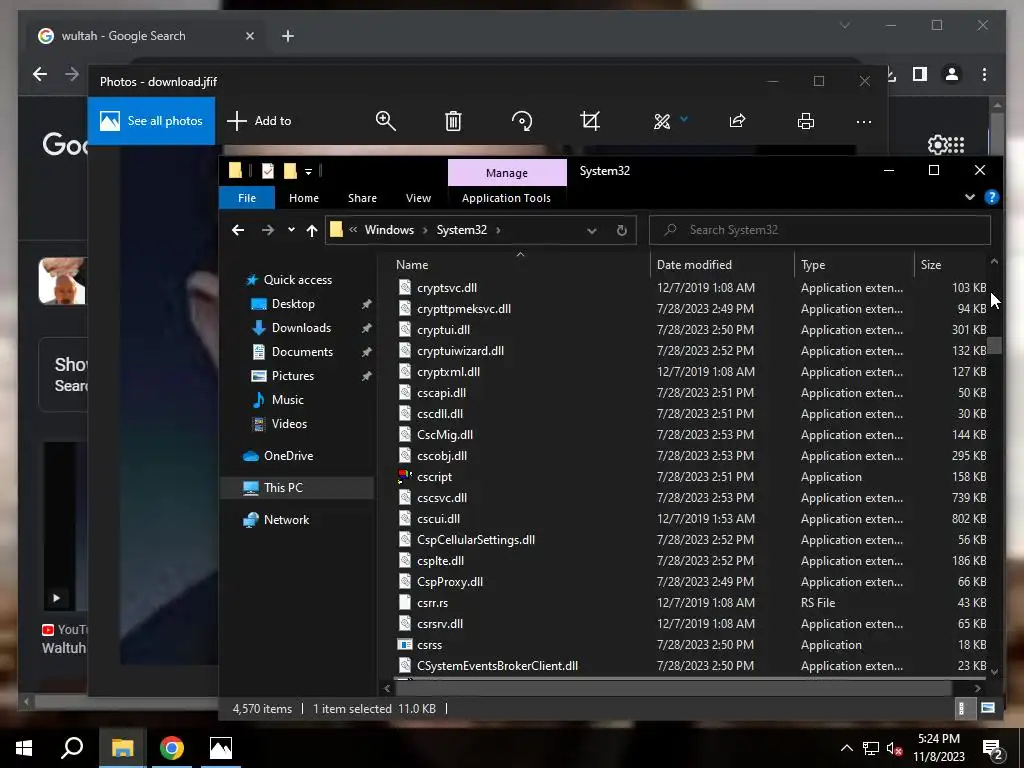Click the print icon in Photos toolbar
1024x768 pixels.
[806, 121]
